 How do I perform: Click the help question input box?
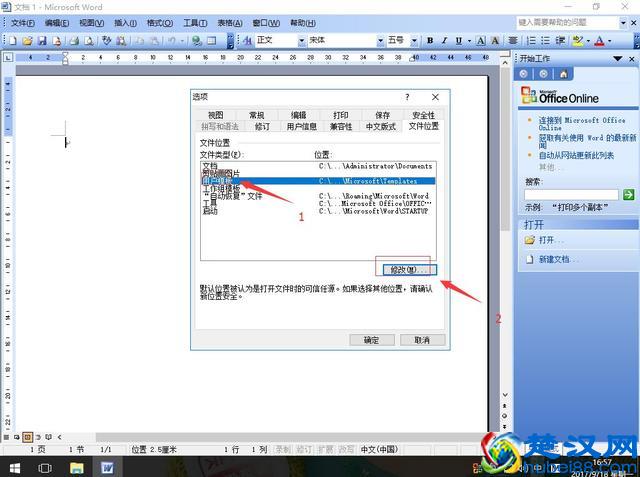[x=568, y=23]
